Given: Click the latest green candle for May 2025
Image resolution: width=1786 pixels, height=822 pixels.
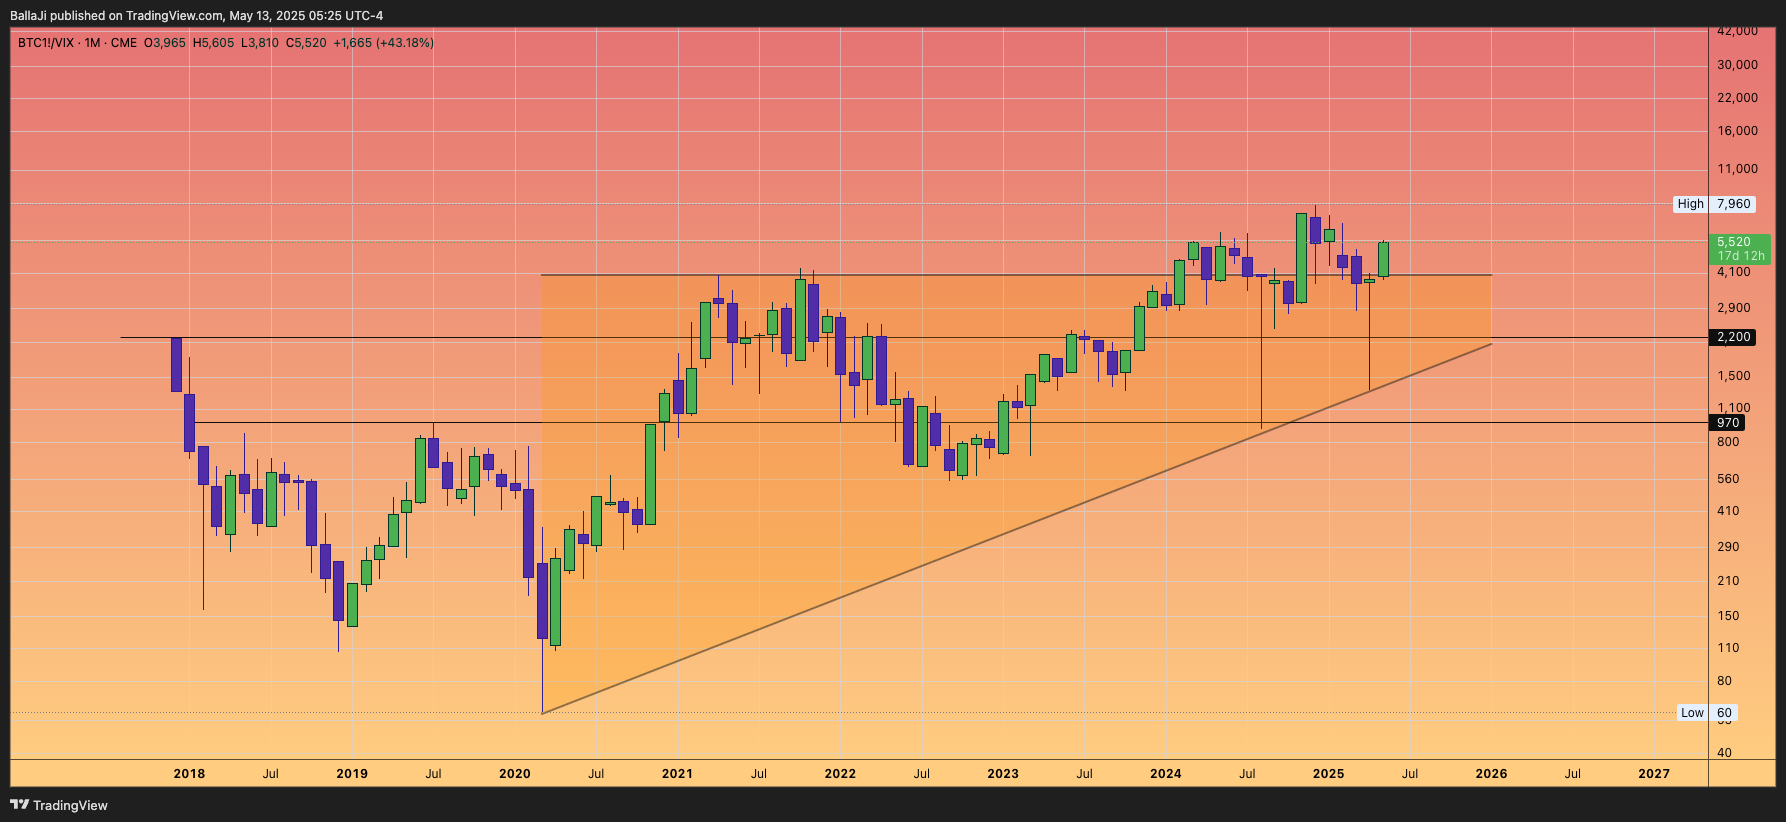Looking at the screenshot, I should click(1384, 259).
